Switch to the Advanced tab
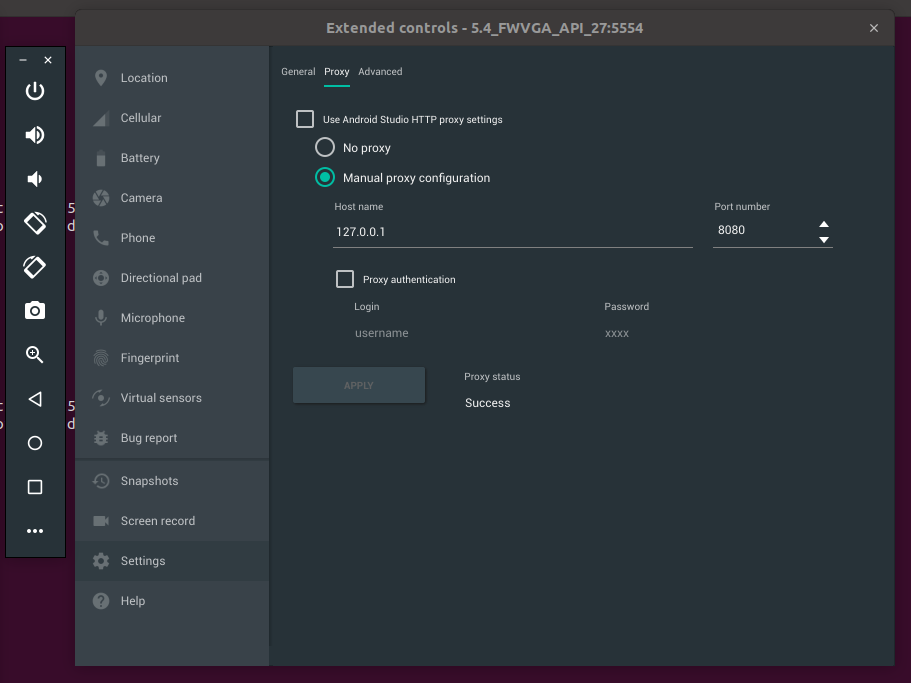 point(380,71)
